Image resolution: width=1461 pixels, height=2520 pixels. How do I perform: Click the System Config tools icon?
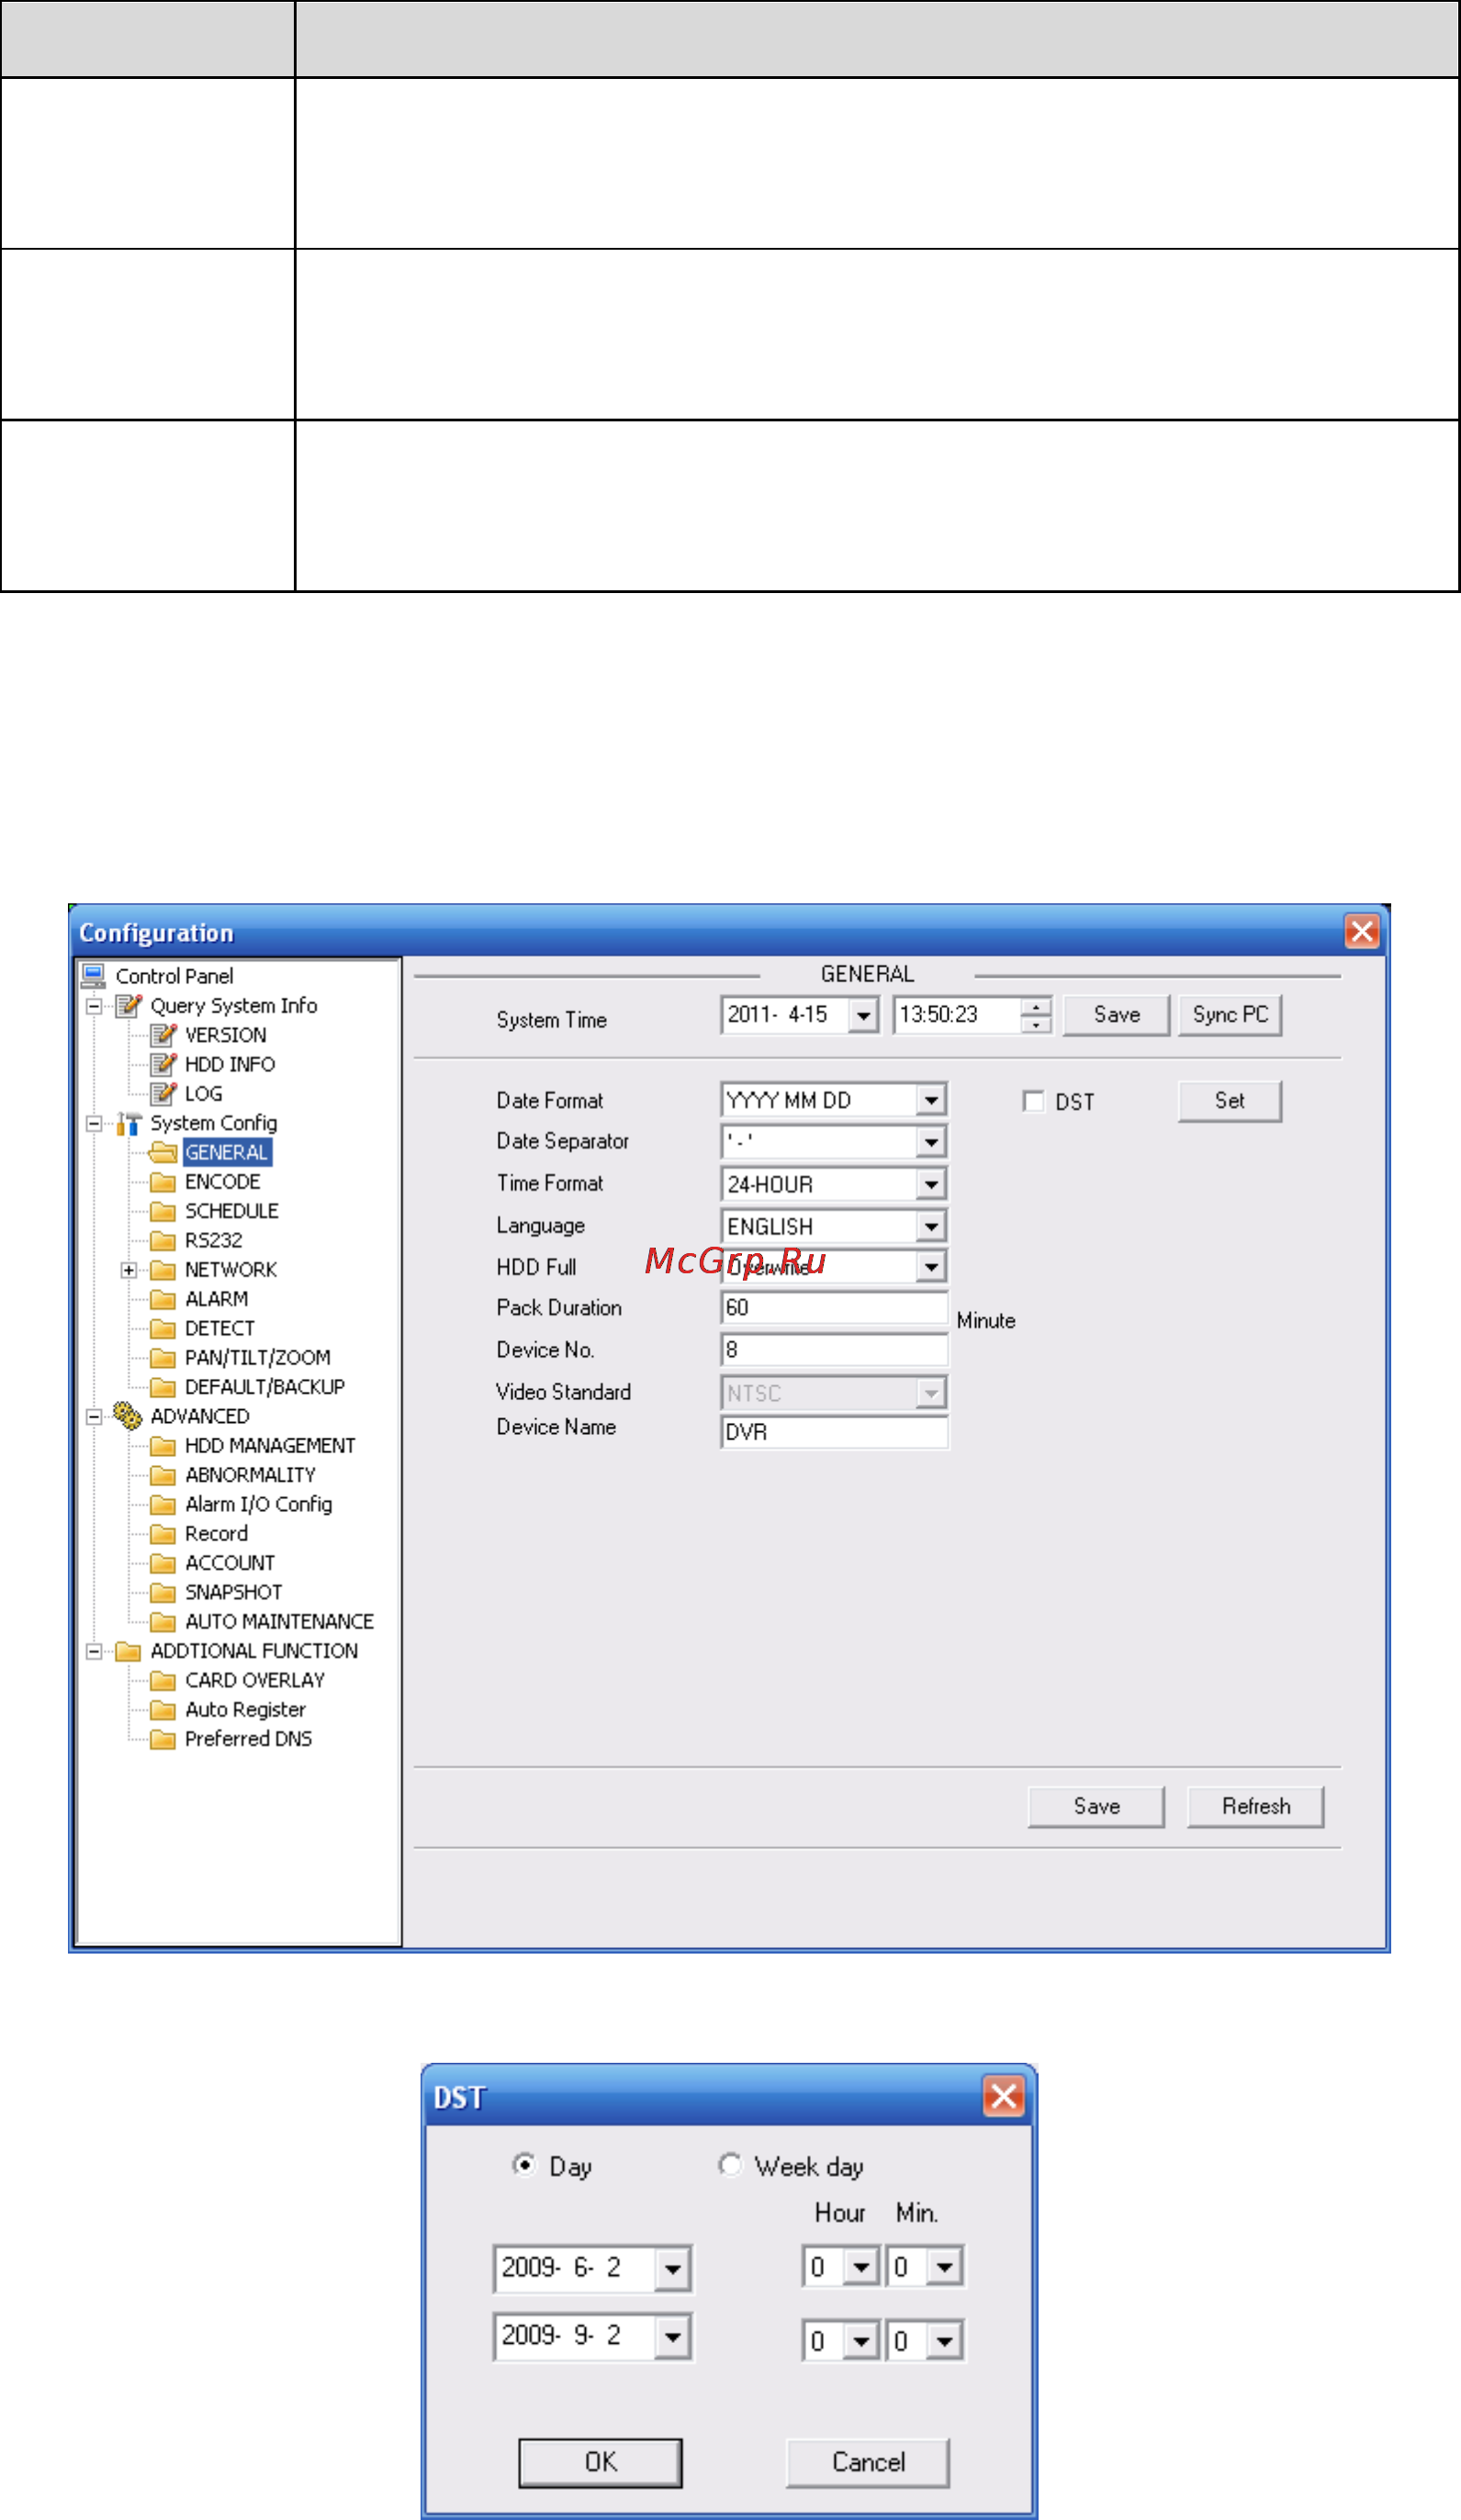[x=129, y=1123]
